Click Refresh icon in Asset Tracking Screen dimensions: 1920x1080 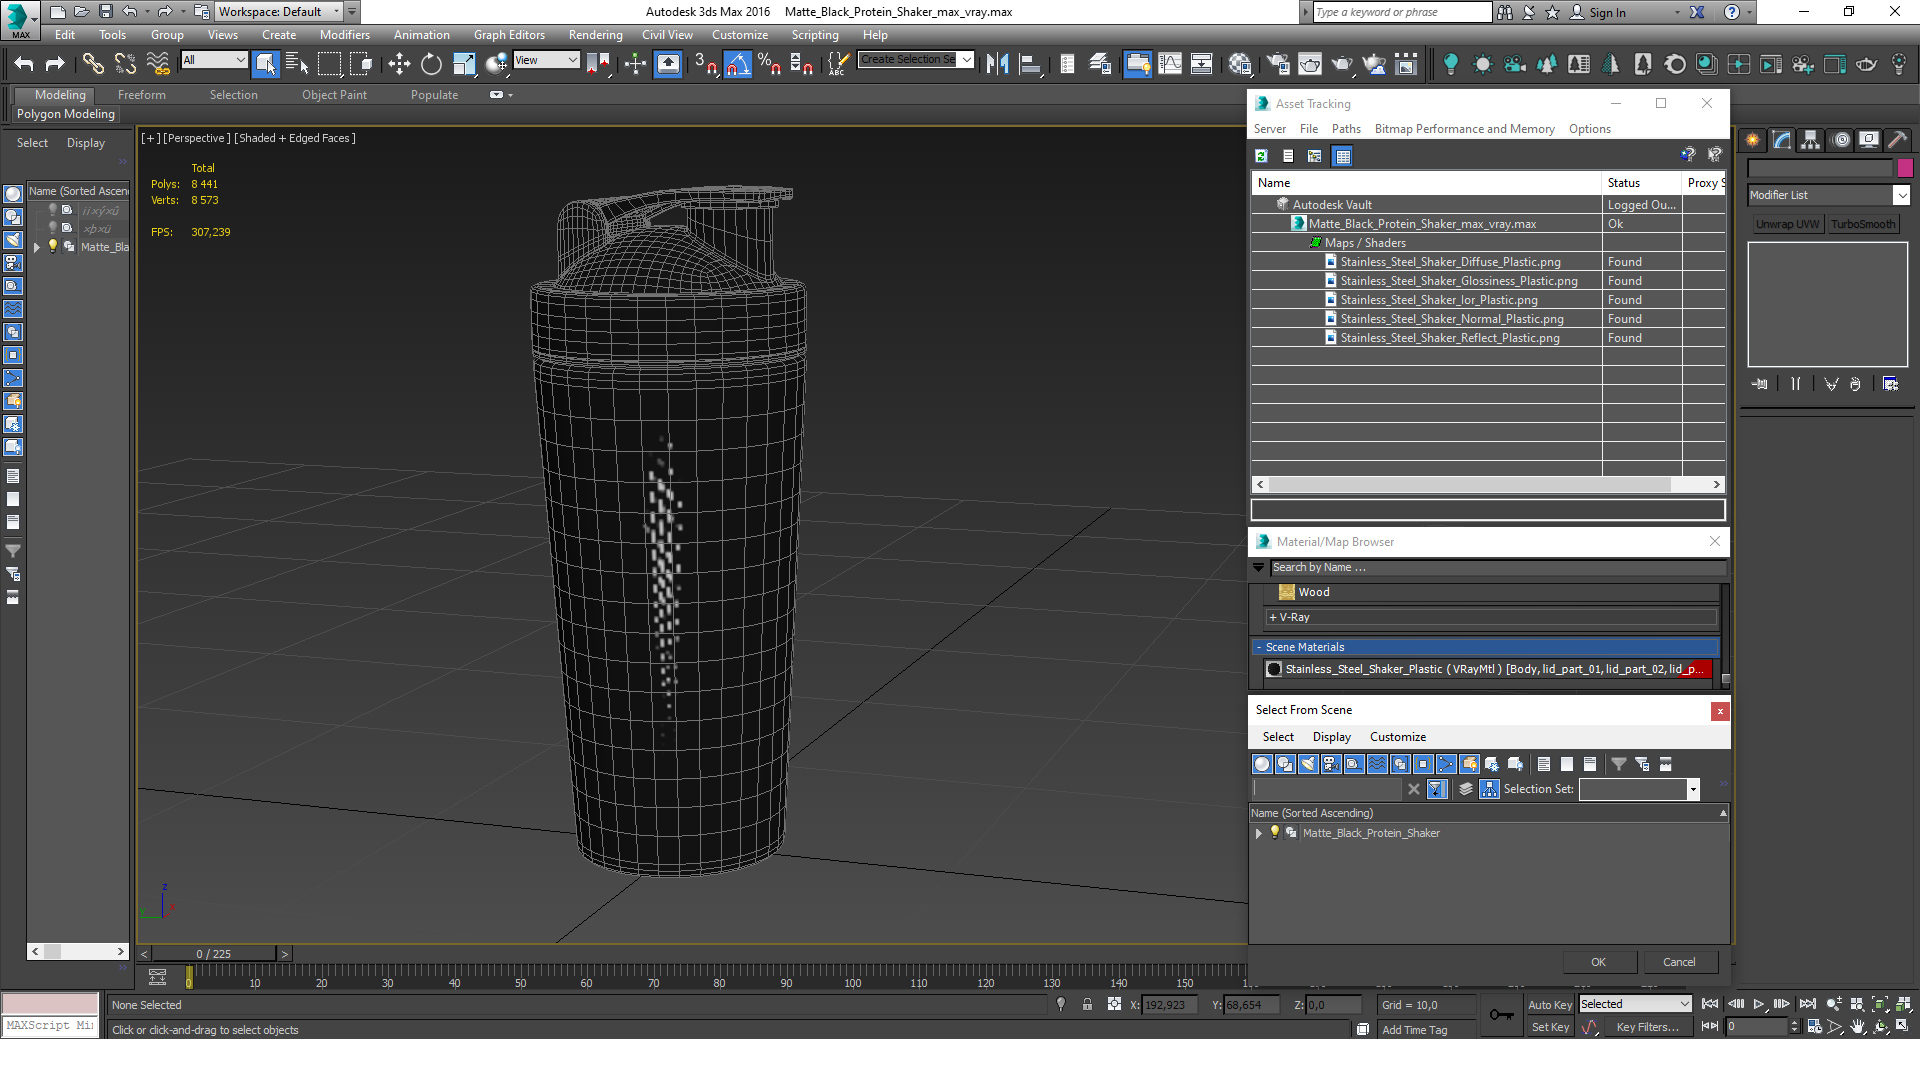[1261, 156]
